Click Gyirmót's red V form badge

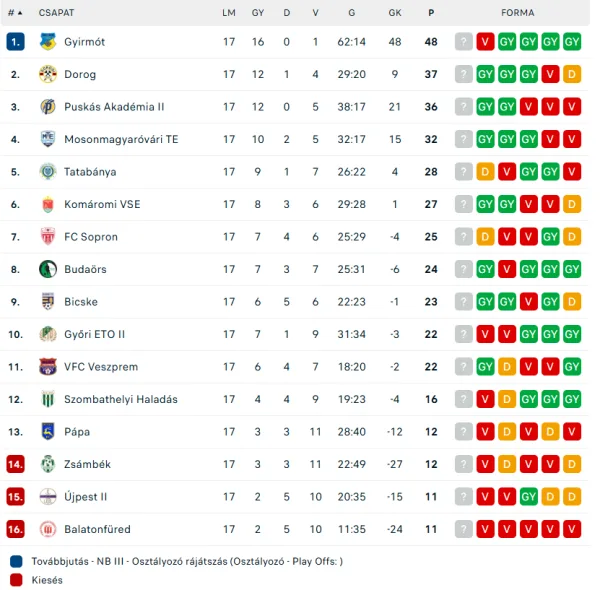click(485, 42)
